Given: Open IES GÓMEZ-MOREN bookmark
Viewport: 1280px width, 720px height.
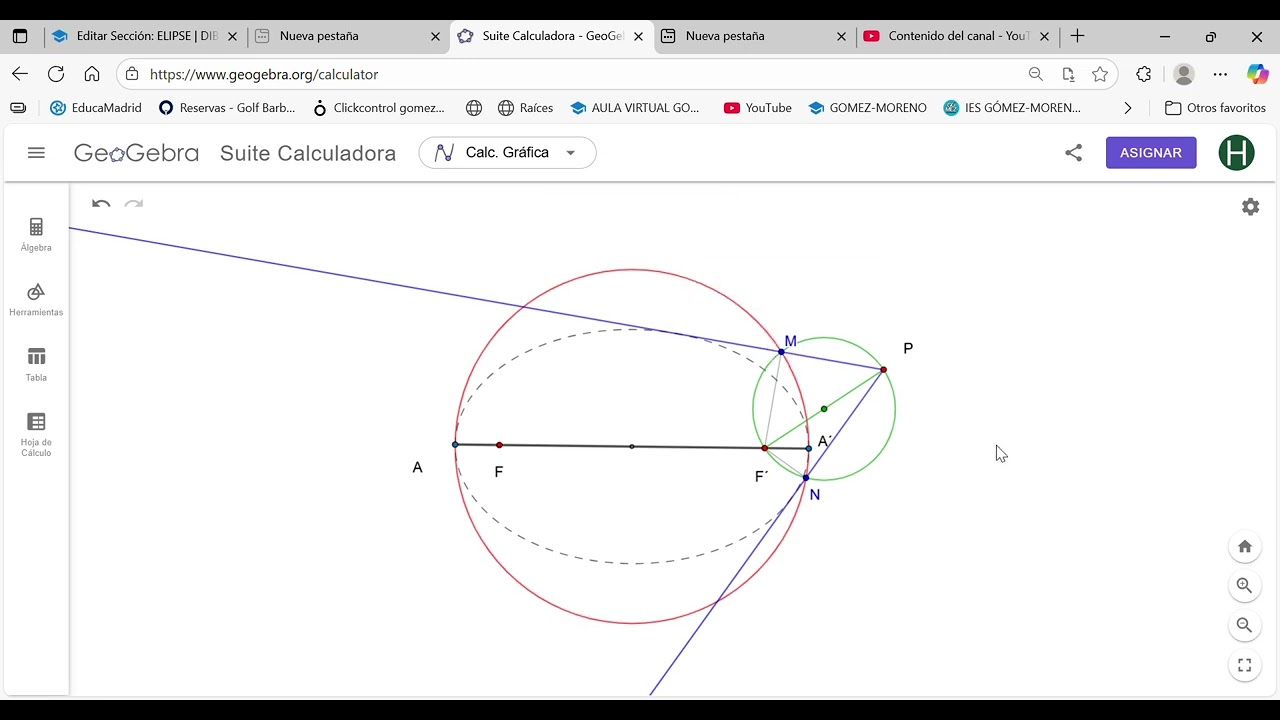Looking at the screenshot, I should [x=1012, y=108].
